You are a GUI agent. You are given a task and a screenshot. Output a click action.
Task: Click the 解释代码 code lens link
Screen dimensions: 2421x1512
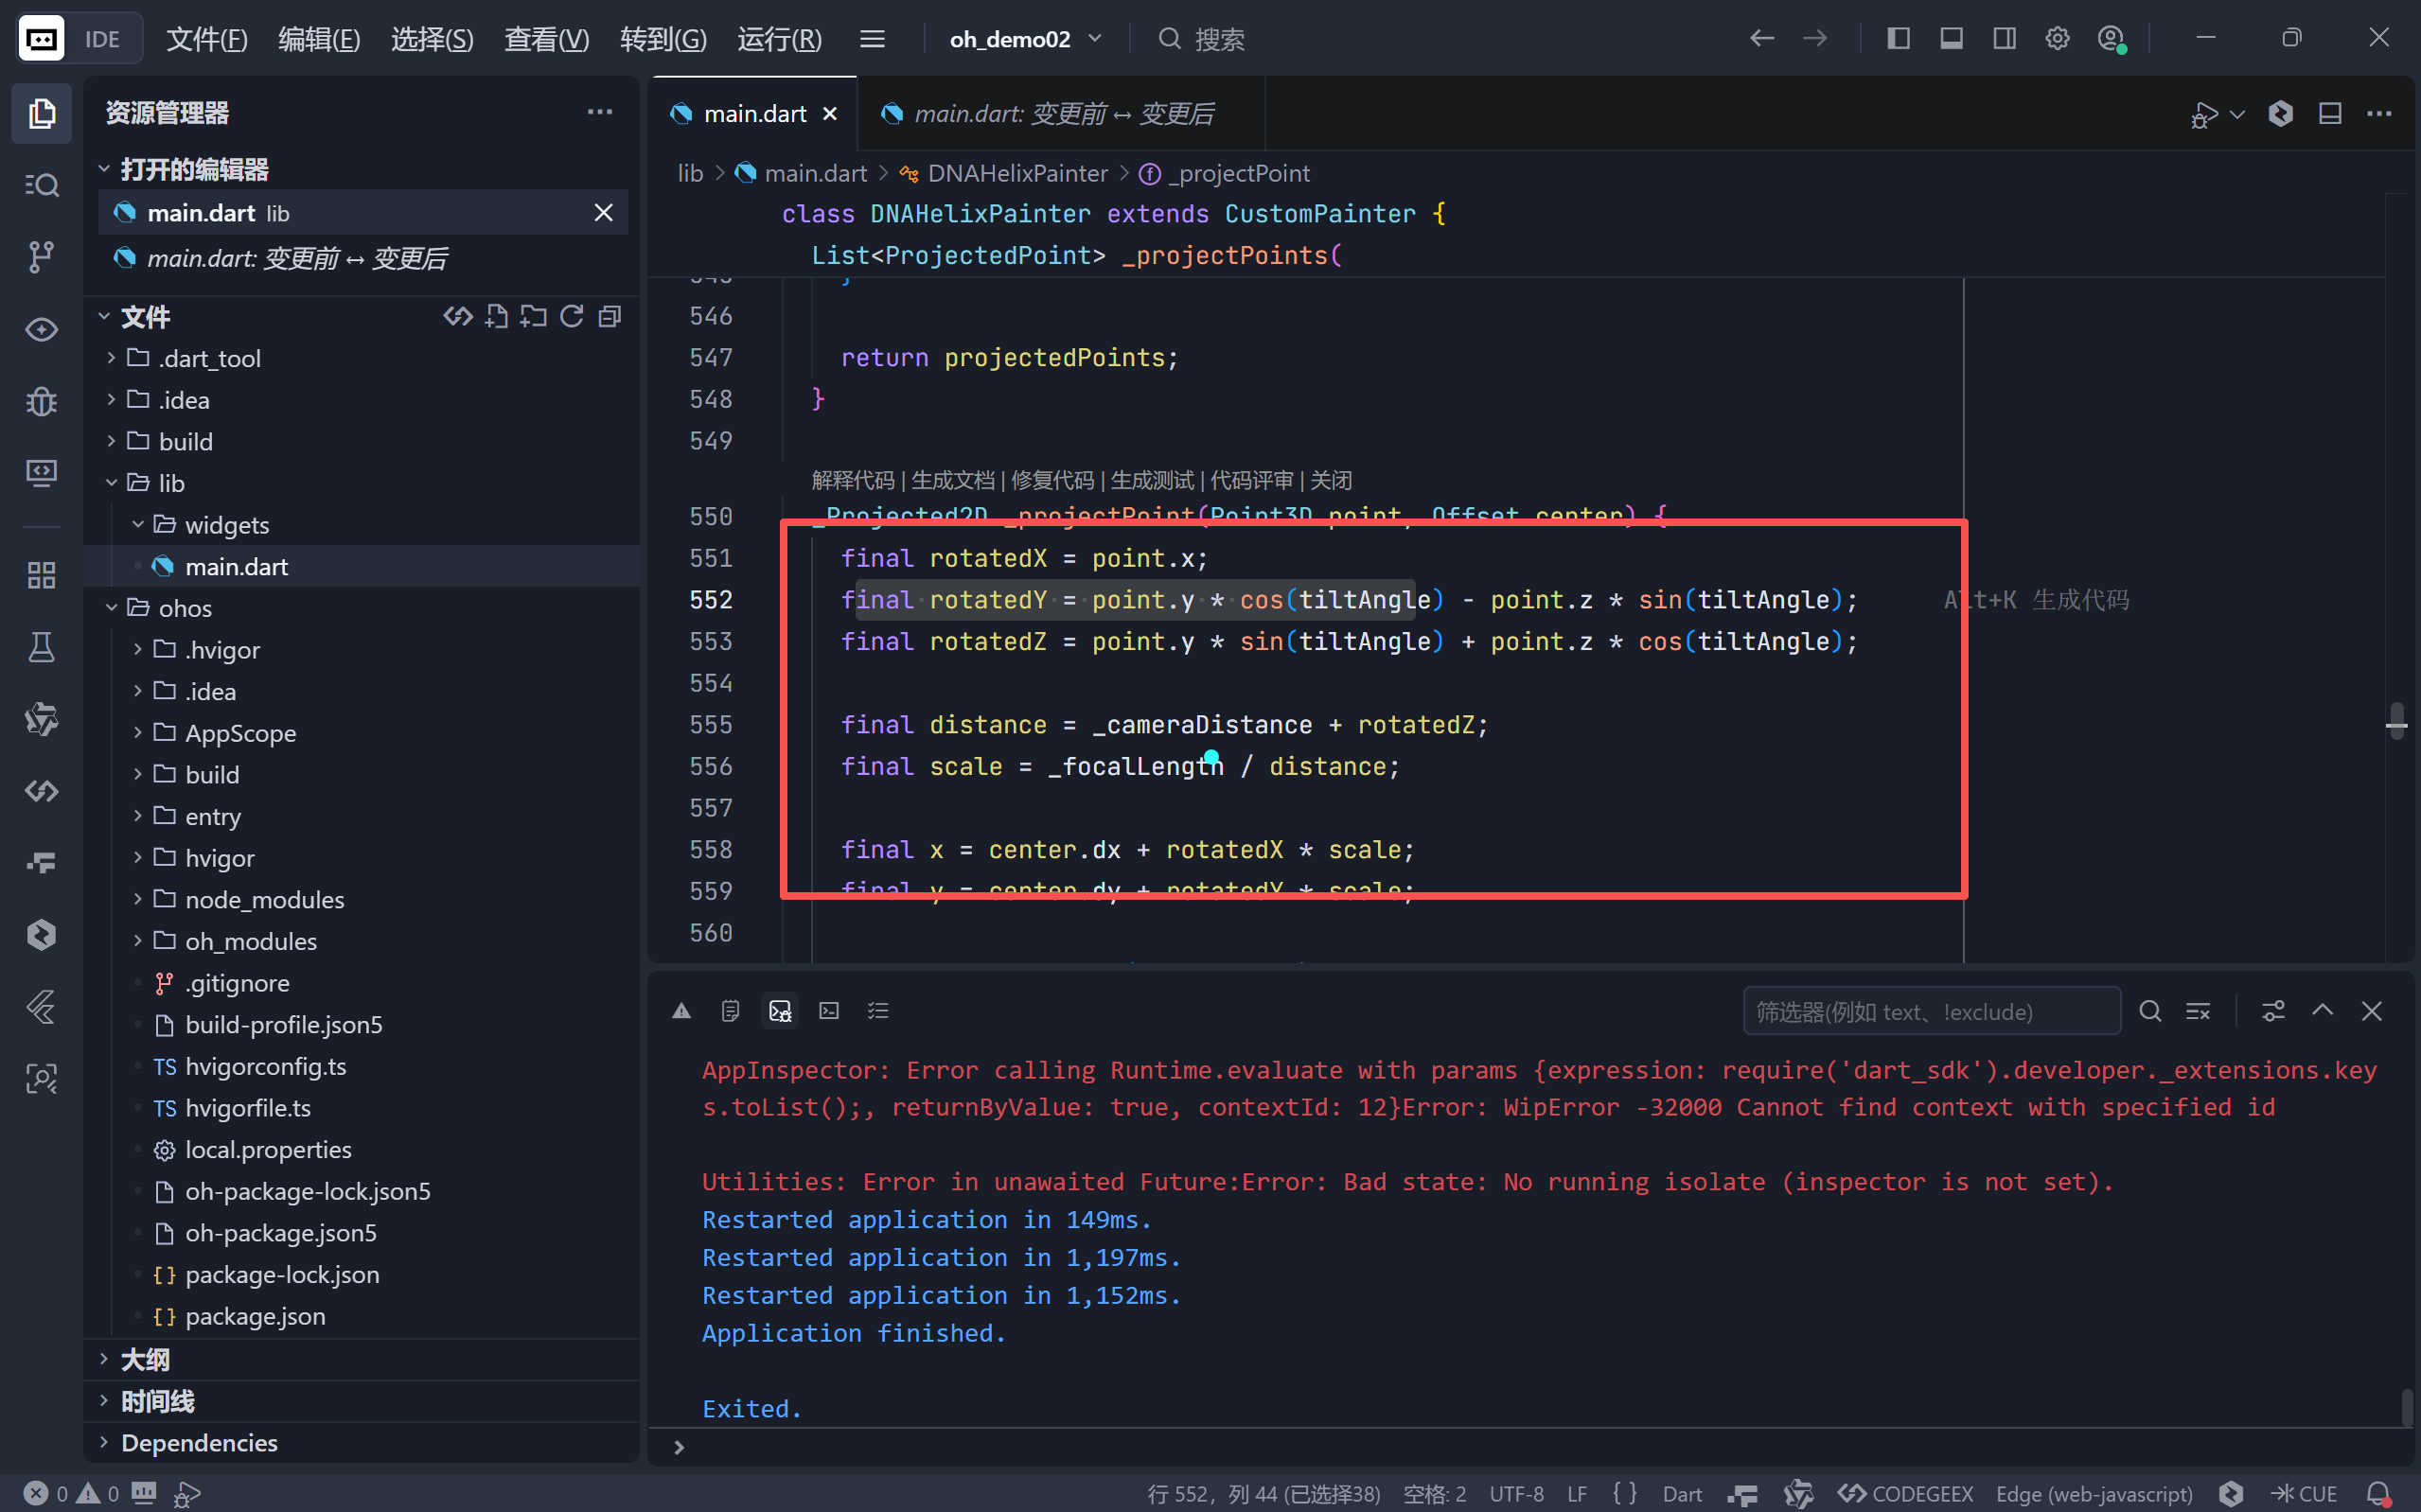tap(852, 480)
